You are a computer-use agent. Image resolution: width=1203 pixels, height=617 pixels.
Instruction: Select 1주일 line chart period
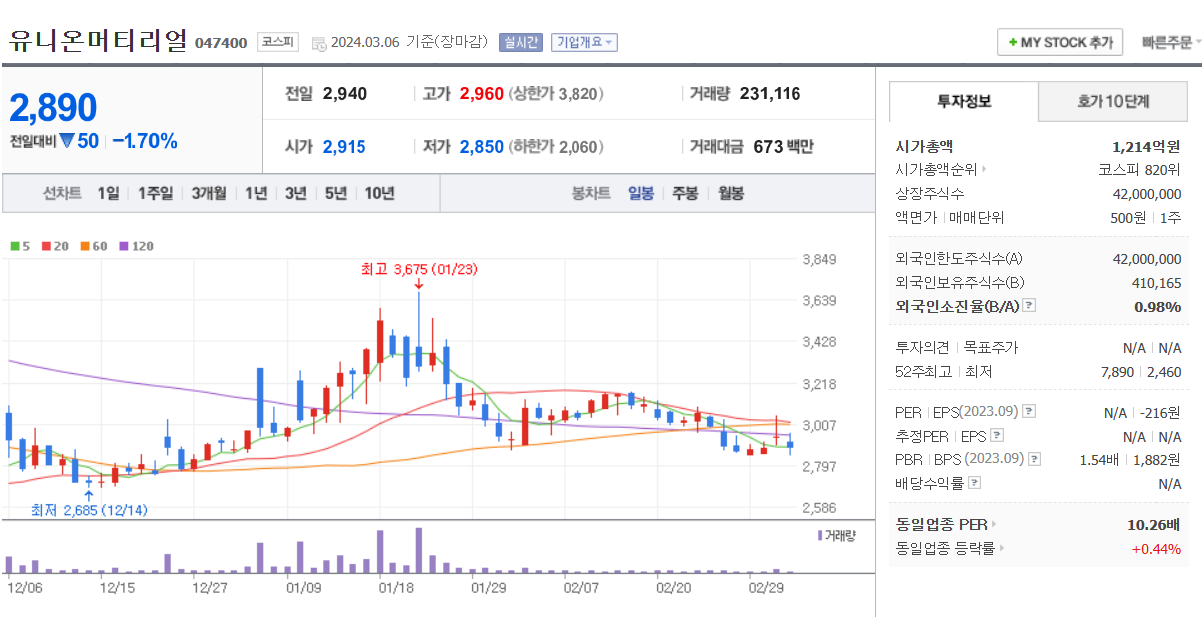pyautogui.click(x=156, y=194)
